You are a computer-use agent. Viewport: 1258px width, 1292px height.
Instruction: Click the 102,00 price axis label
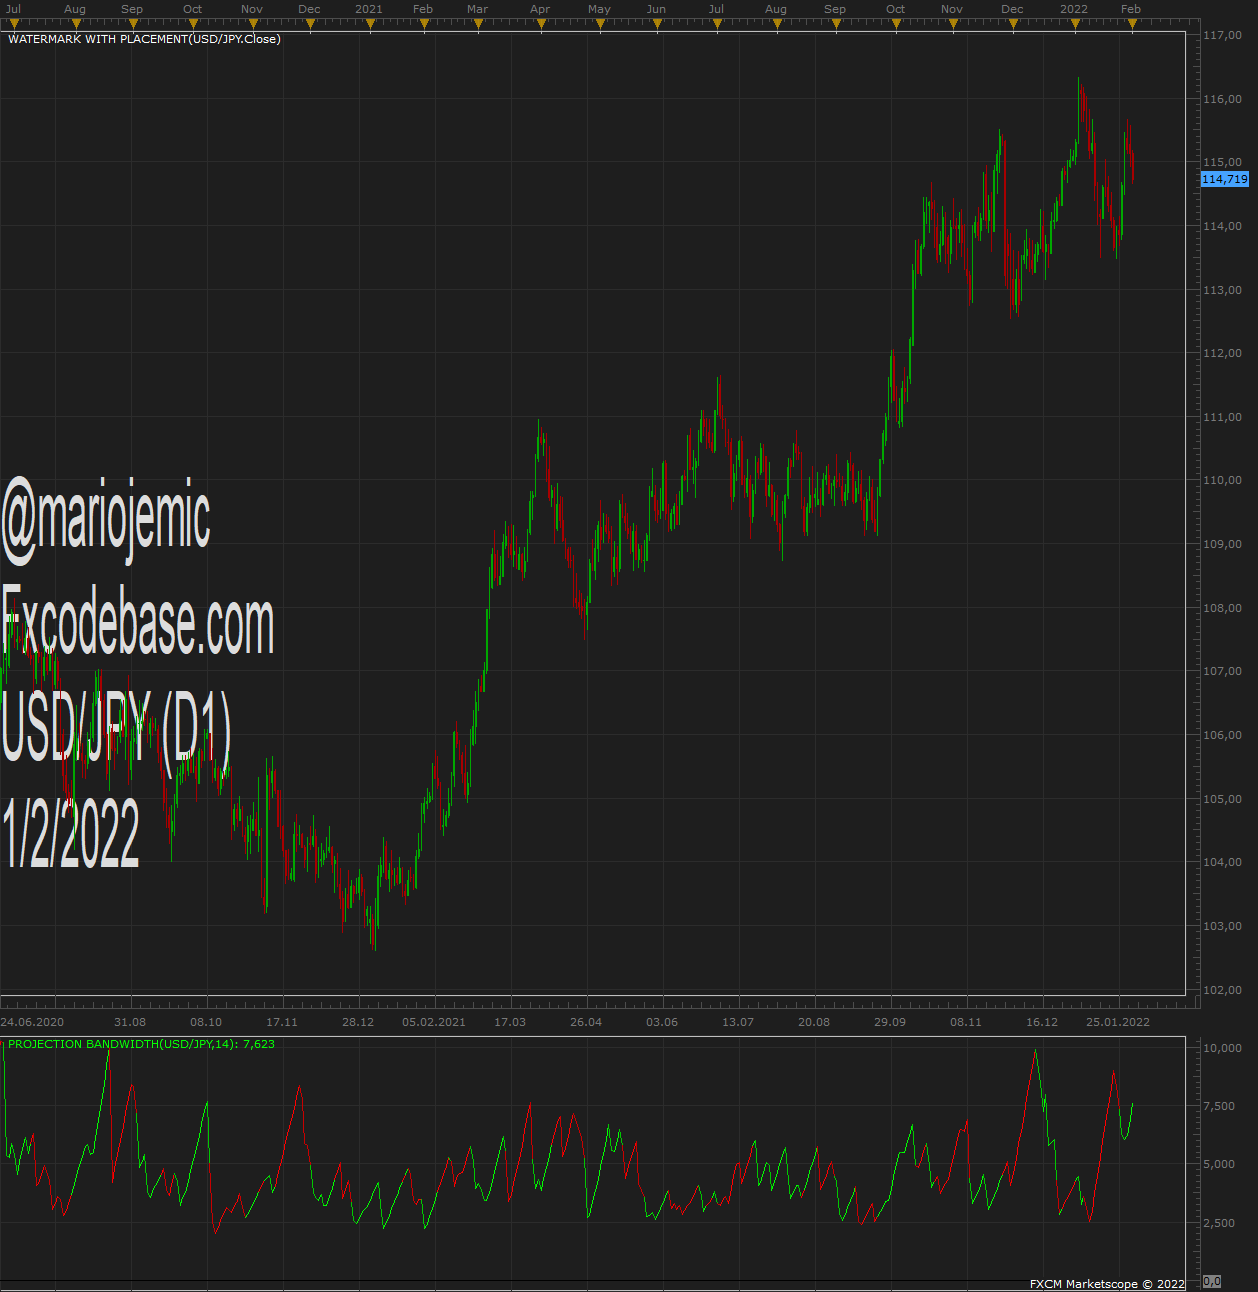point(1222,990)
